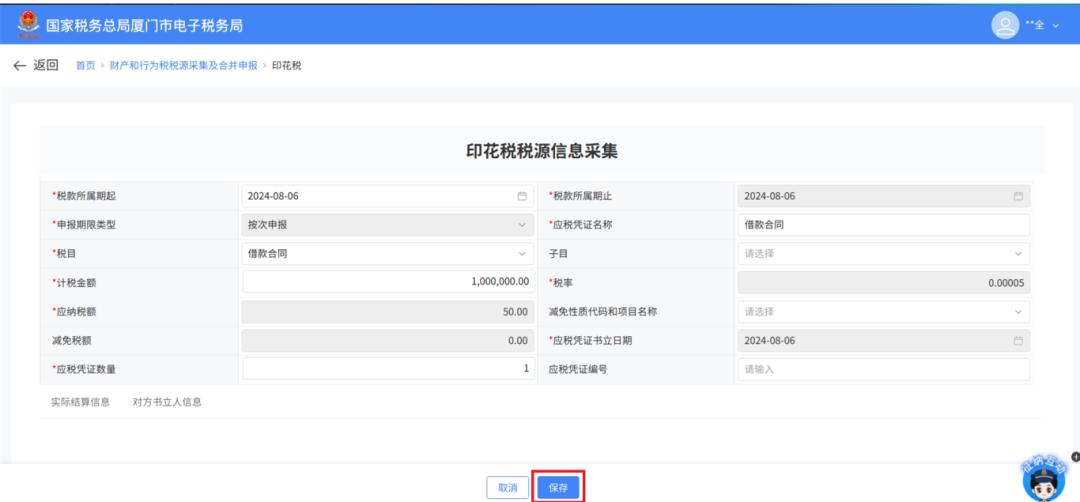Open the 首页 breadcrumb link
Screen dimensions: 1080x502
coord(85,65)
